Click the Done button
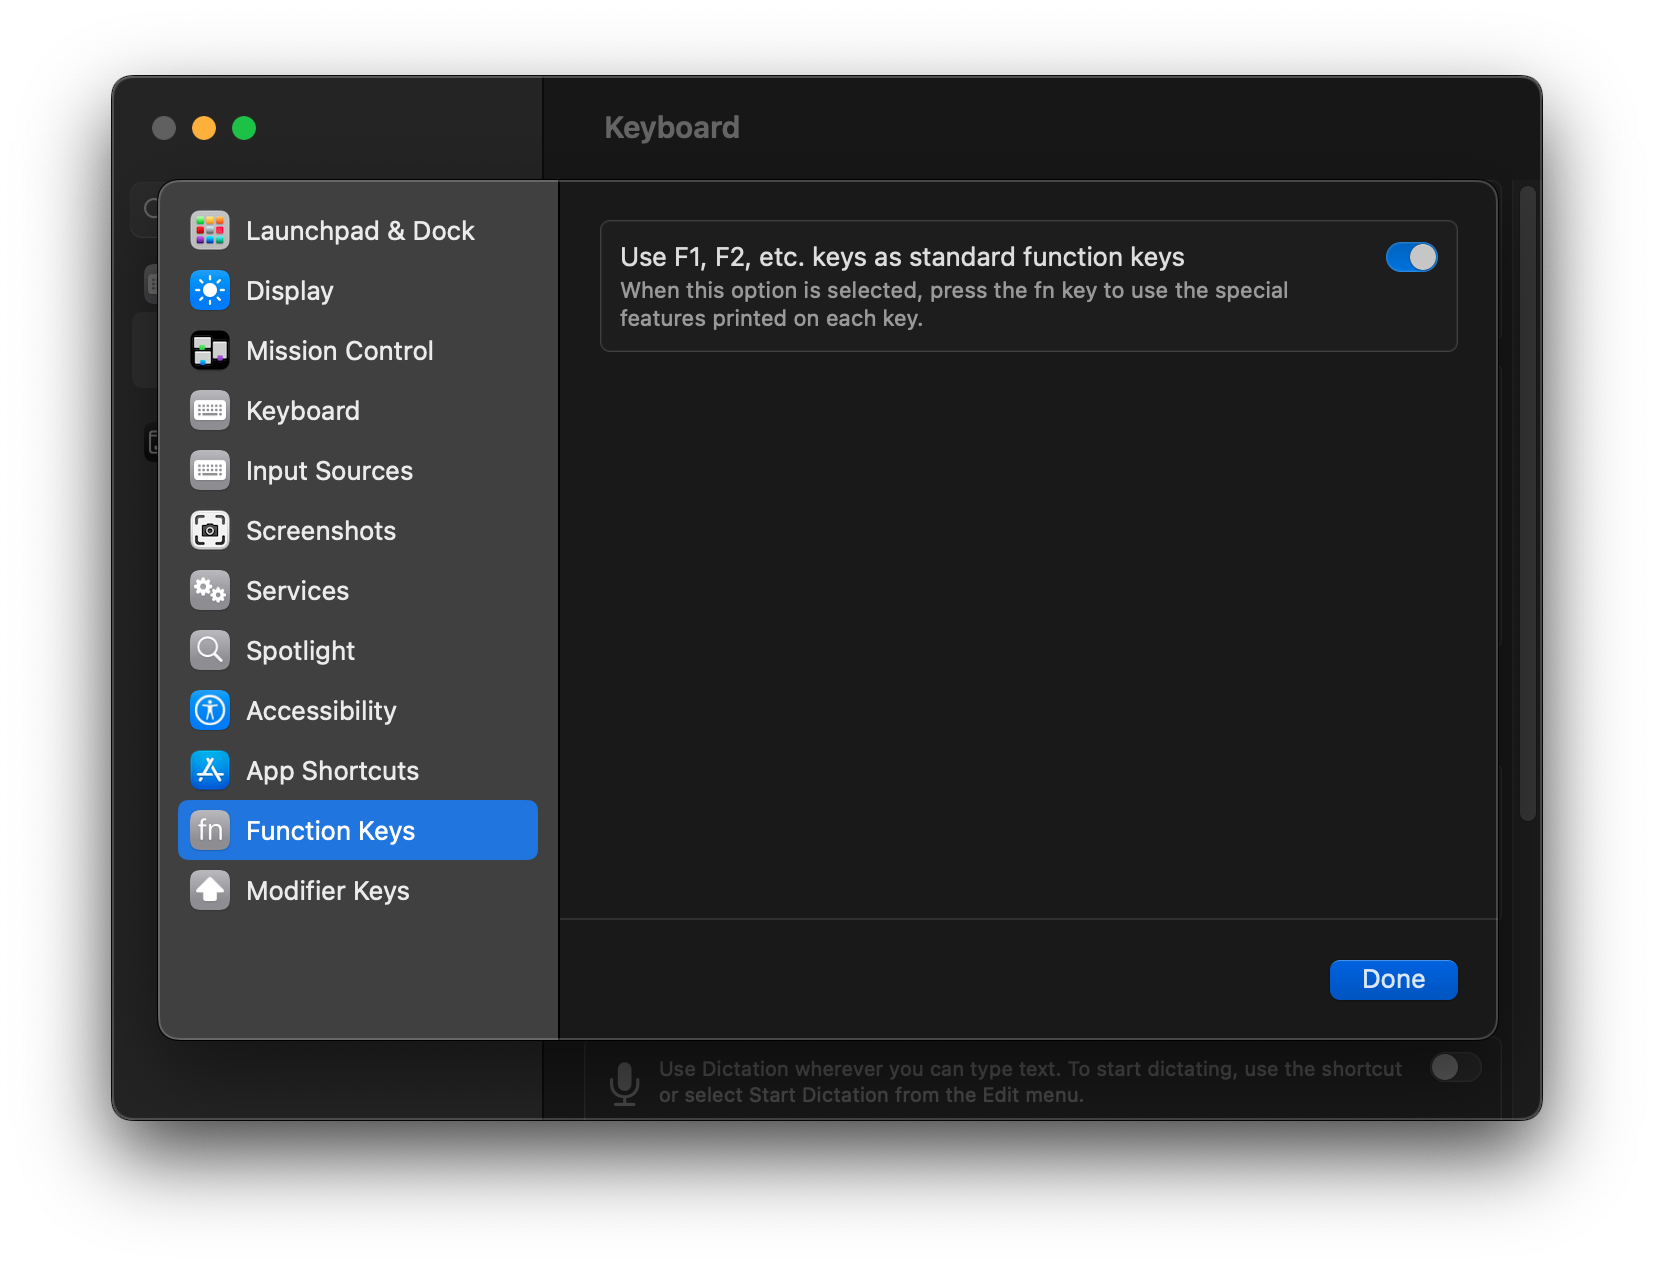 tap(1393, 979)
